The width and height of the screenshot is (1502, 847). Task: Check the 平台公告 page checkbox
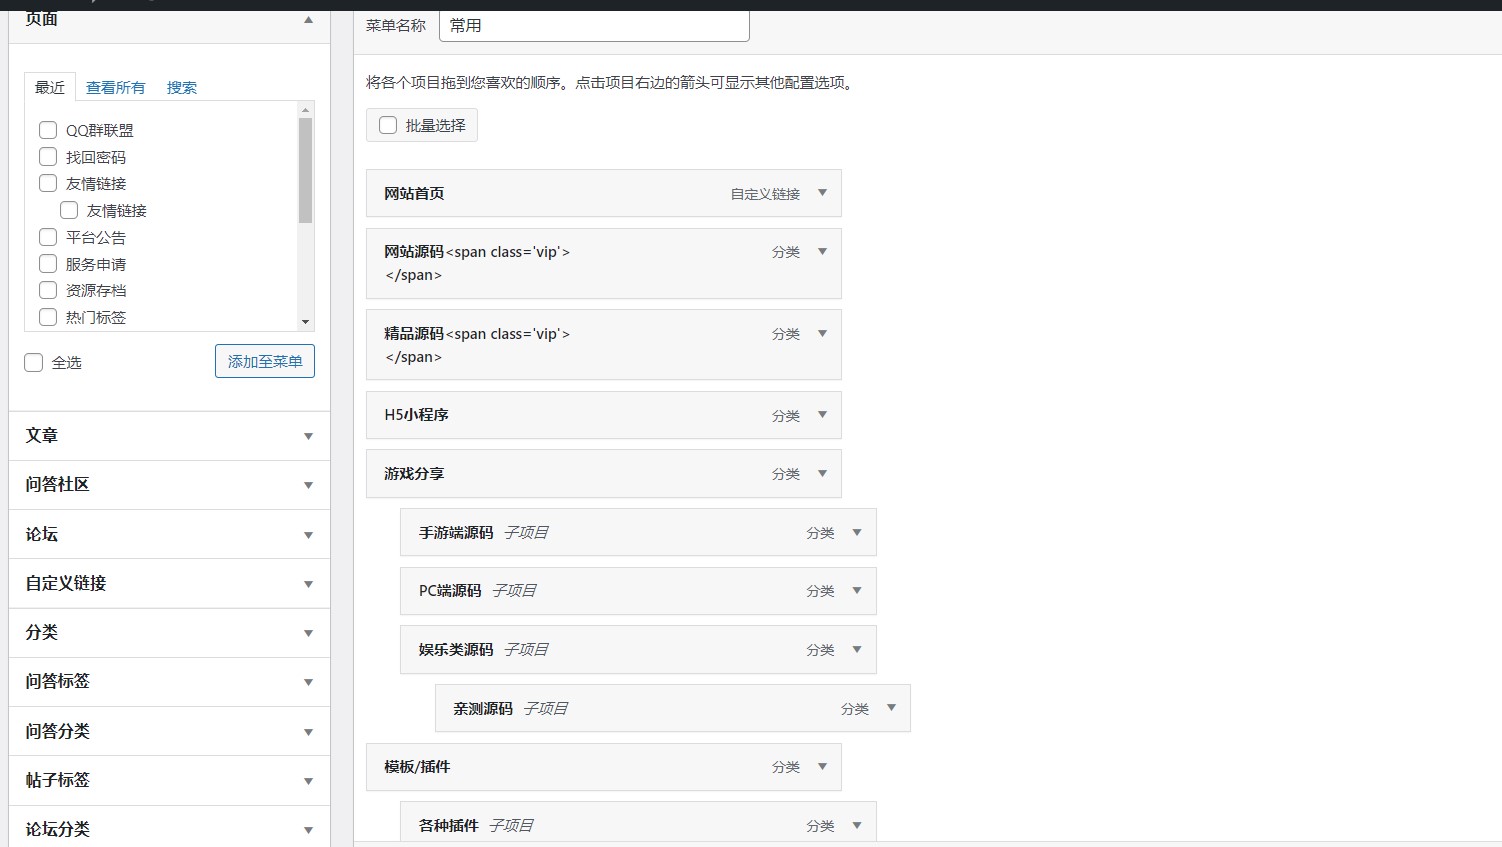[x=48, y=237]
